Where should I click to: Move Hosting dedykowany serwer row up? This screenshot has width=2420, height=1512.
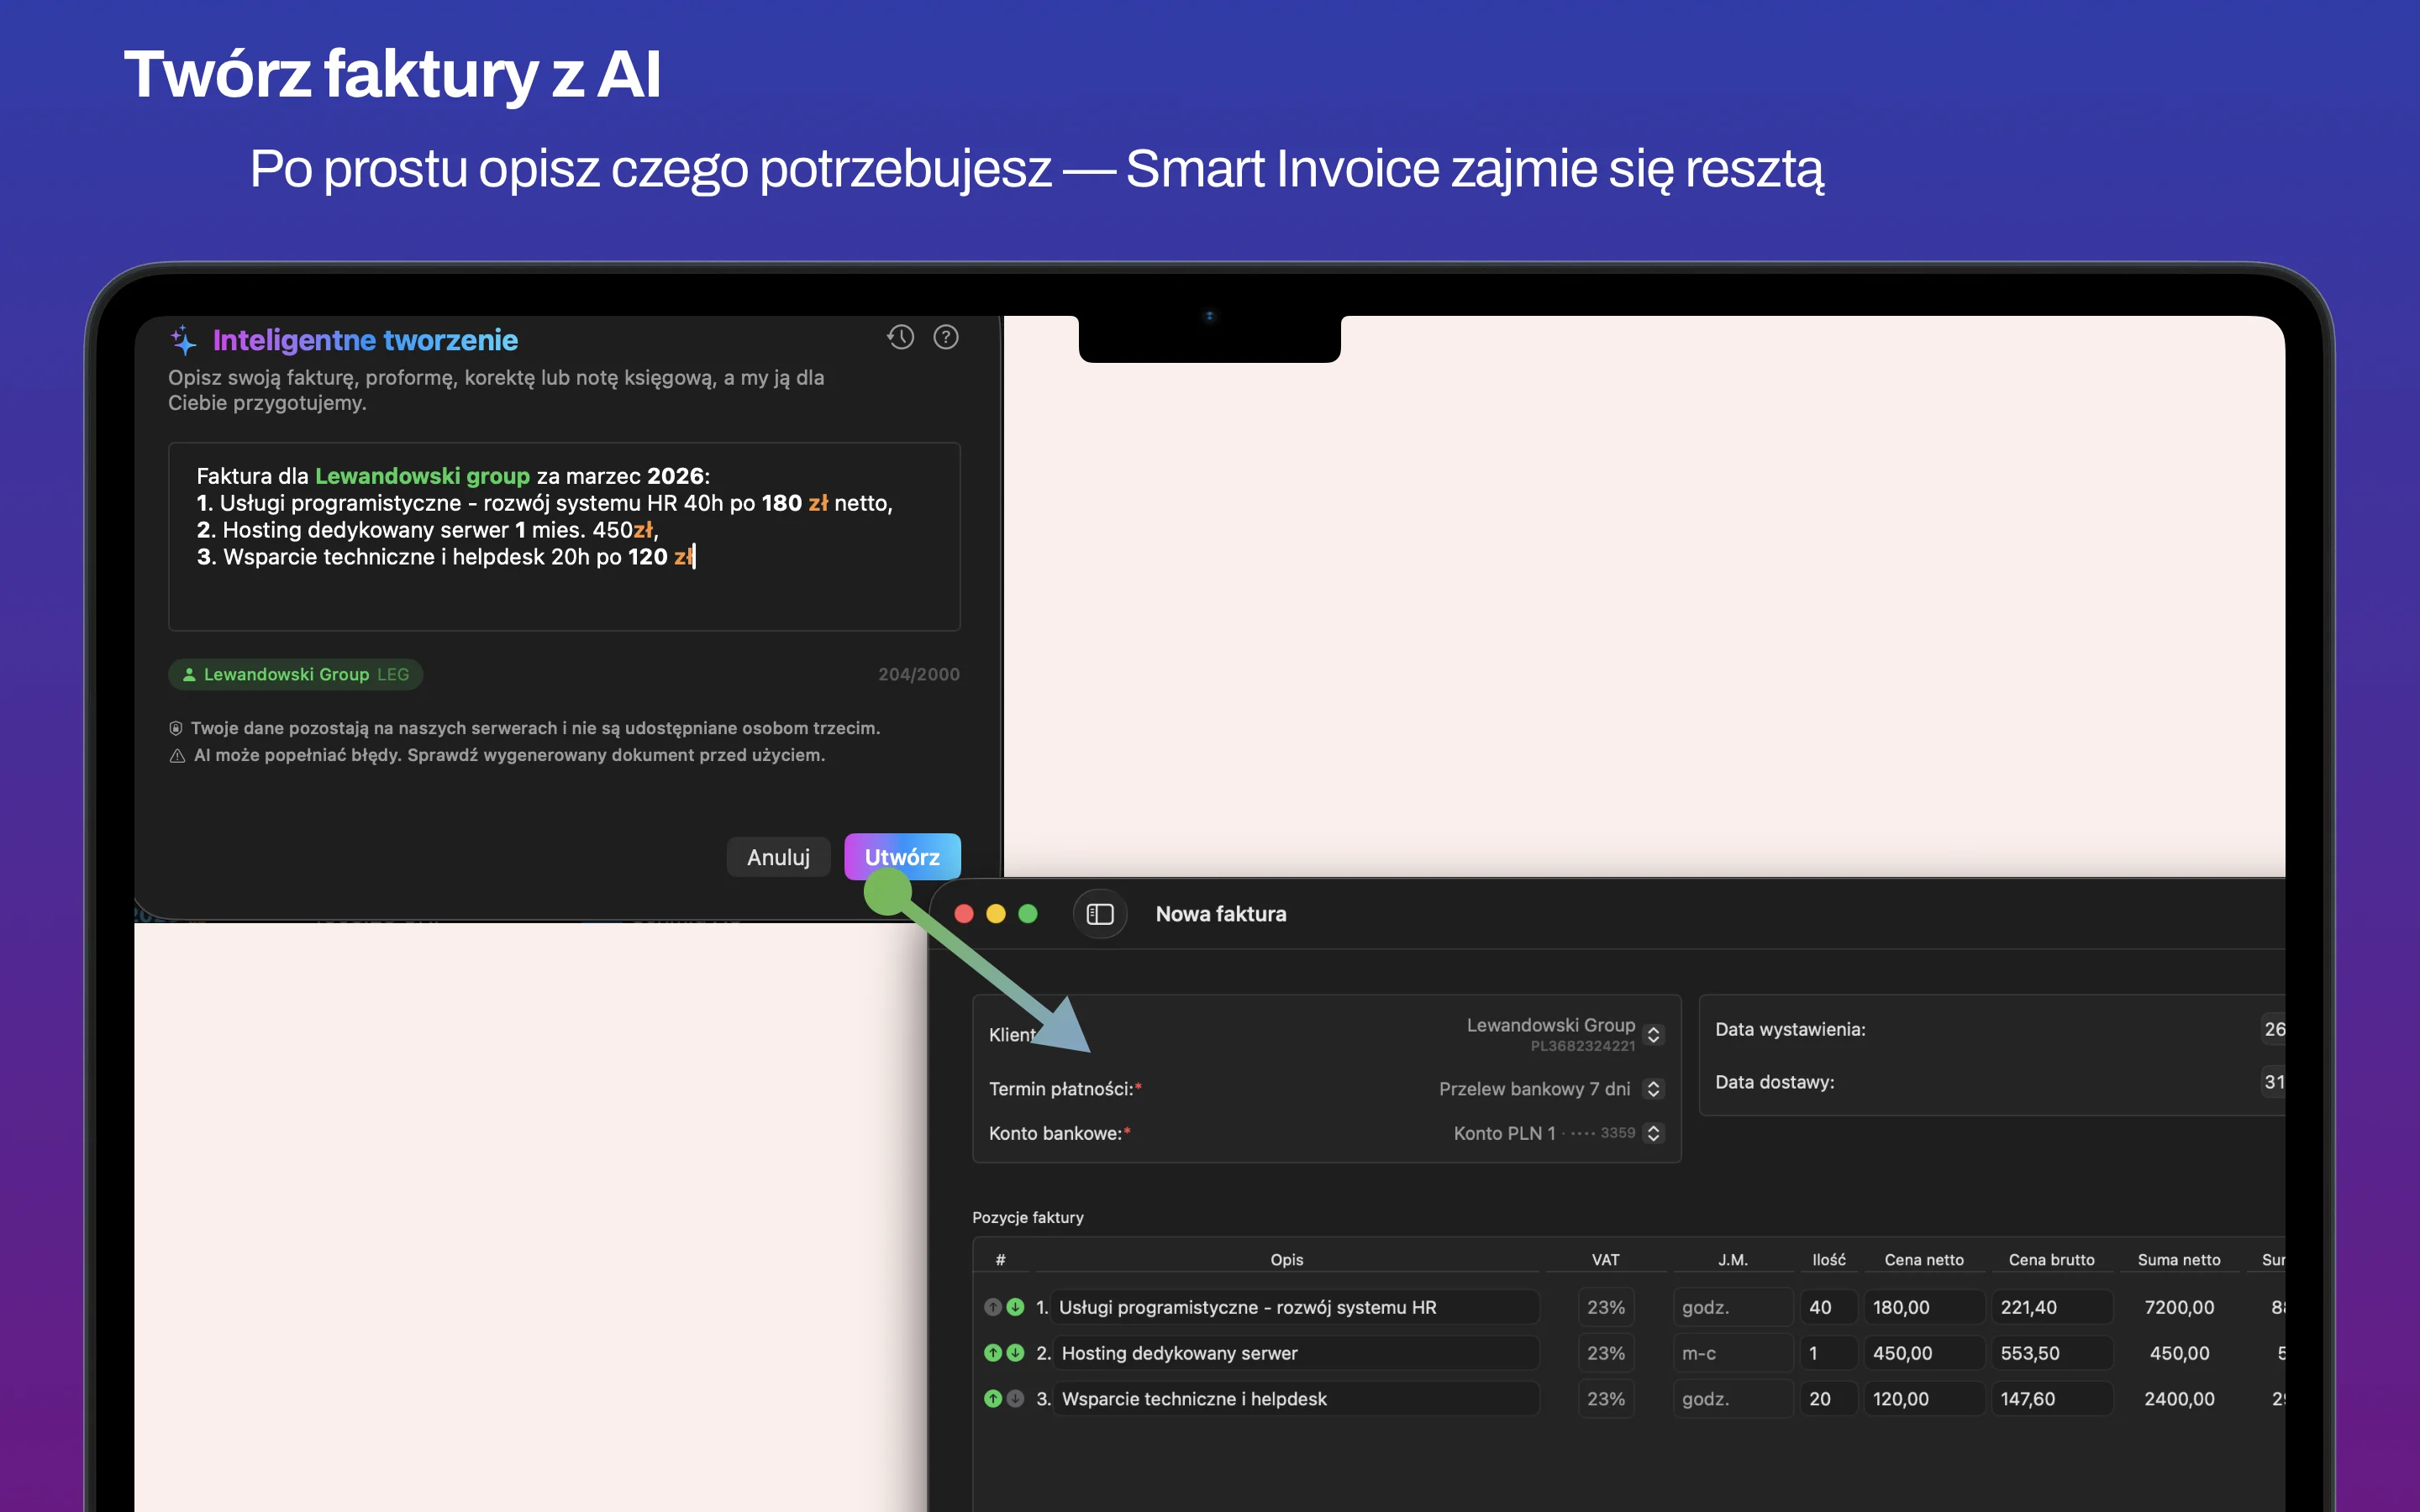tap(993, 1353)
